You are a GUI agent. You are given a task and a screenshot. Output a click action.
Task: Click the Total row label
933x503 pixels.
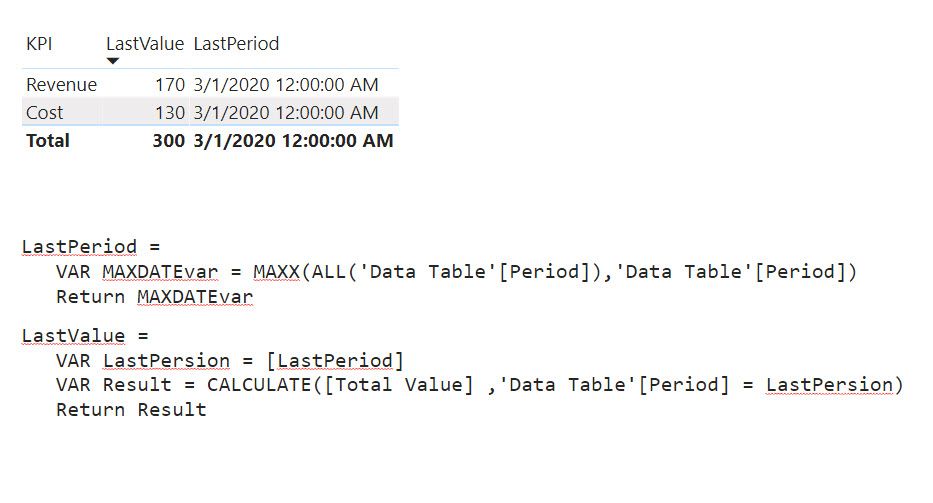coord(48,140)
